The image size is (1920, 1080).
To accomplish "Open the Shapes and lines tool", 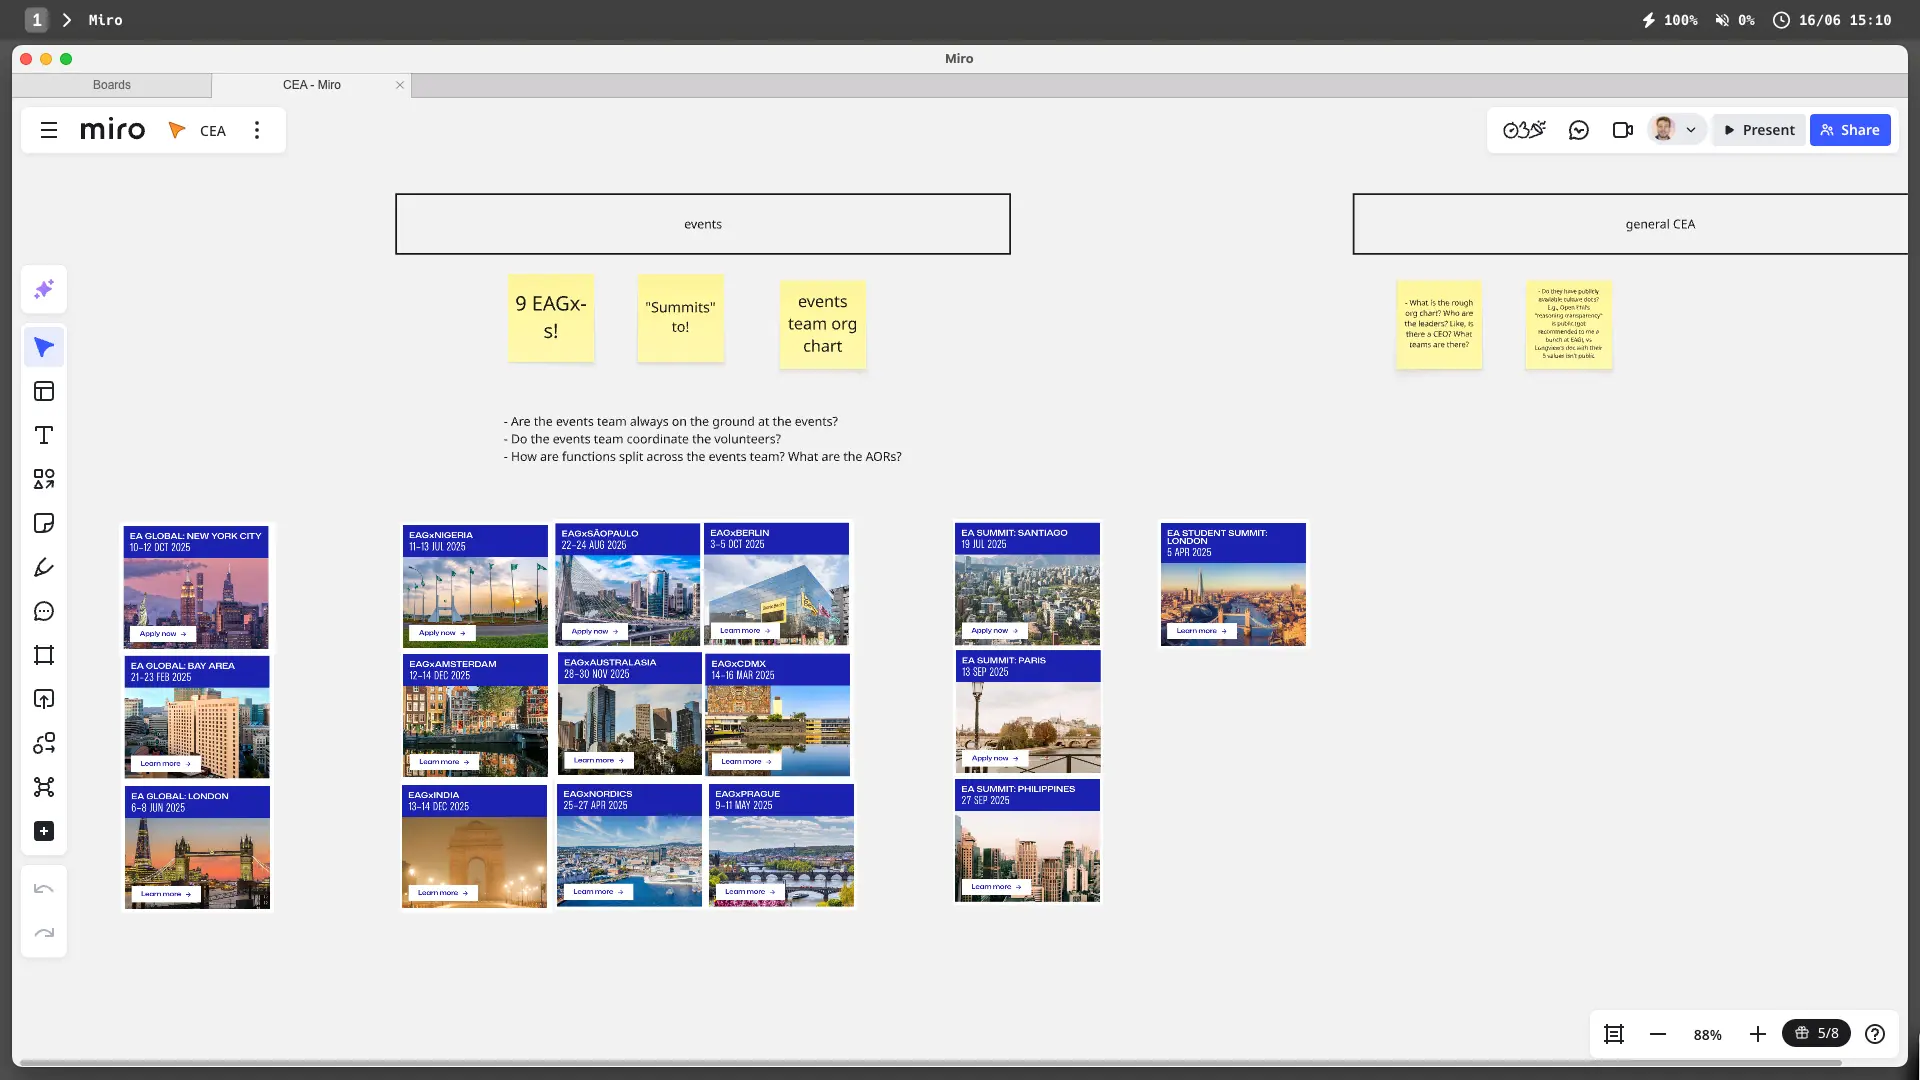I will pos(44,479).
